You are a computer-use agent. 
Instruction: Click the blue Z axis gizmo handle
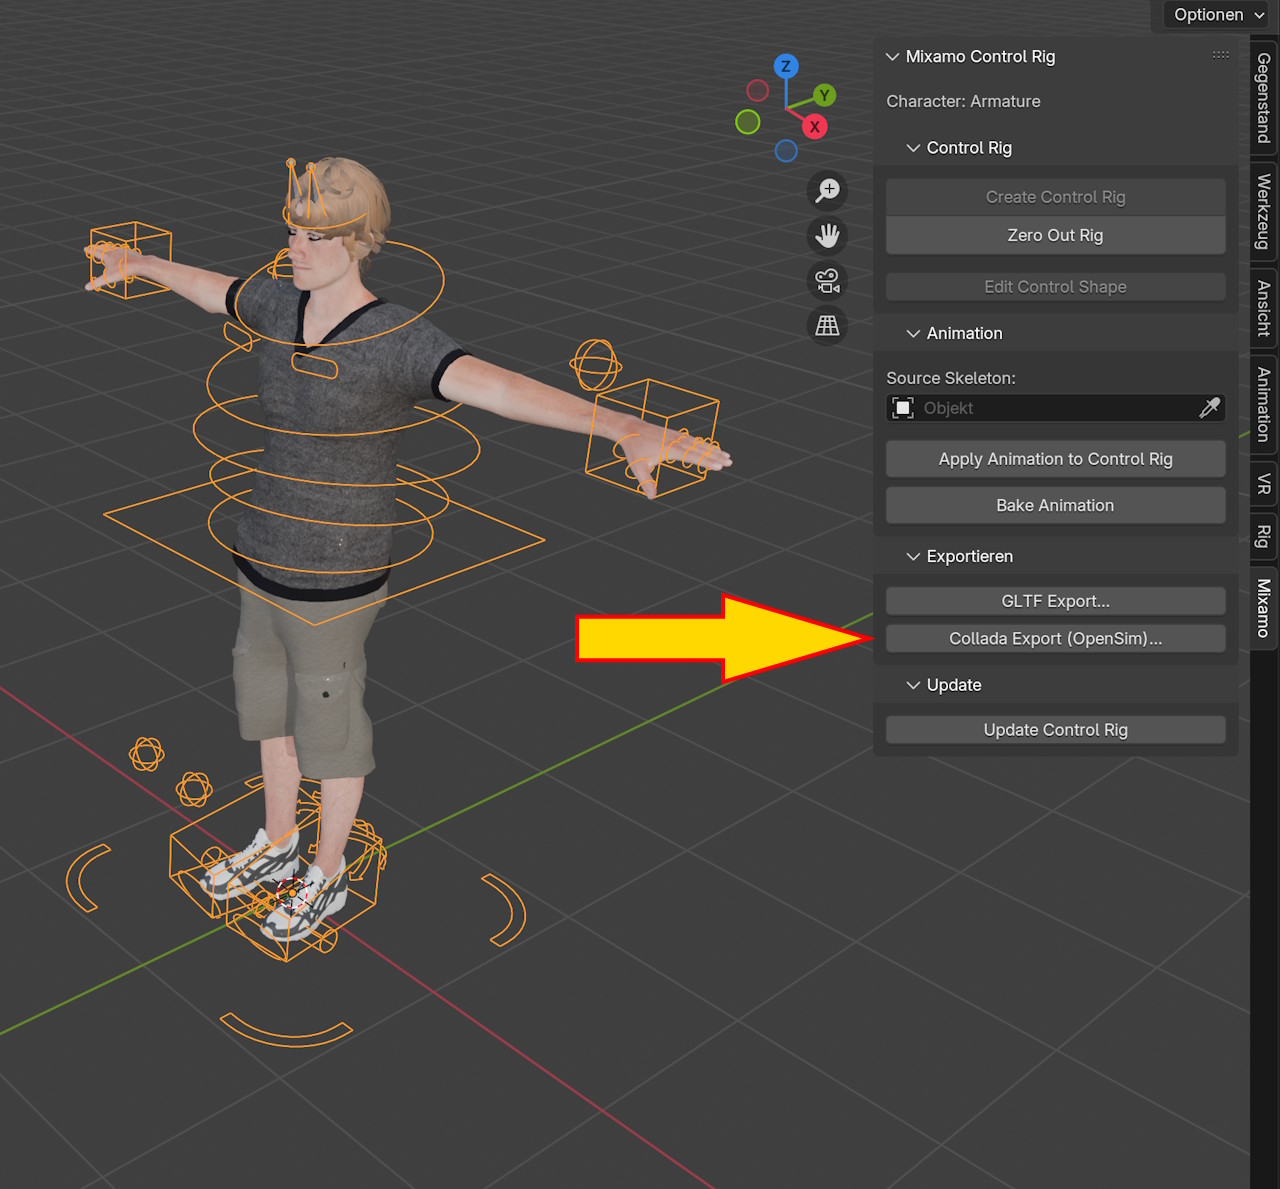(786, 67)
